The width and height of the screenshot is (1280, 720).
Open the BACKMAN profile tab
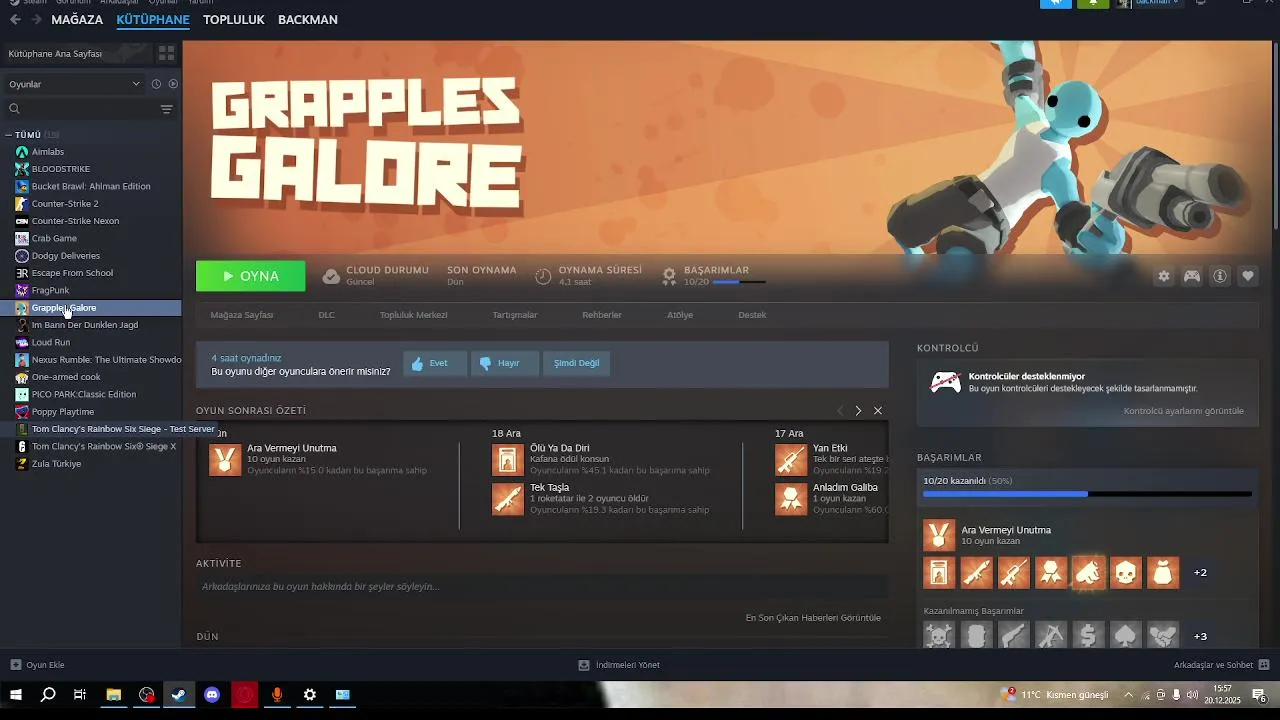click(x=308, y=19)
